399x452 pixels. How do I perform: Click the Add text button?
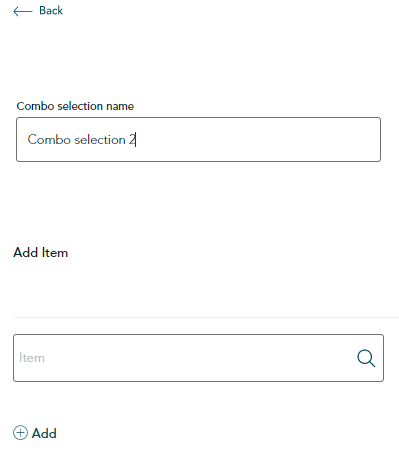coord(44,433)
